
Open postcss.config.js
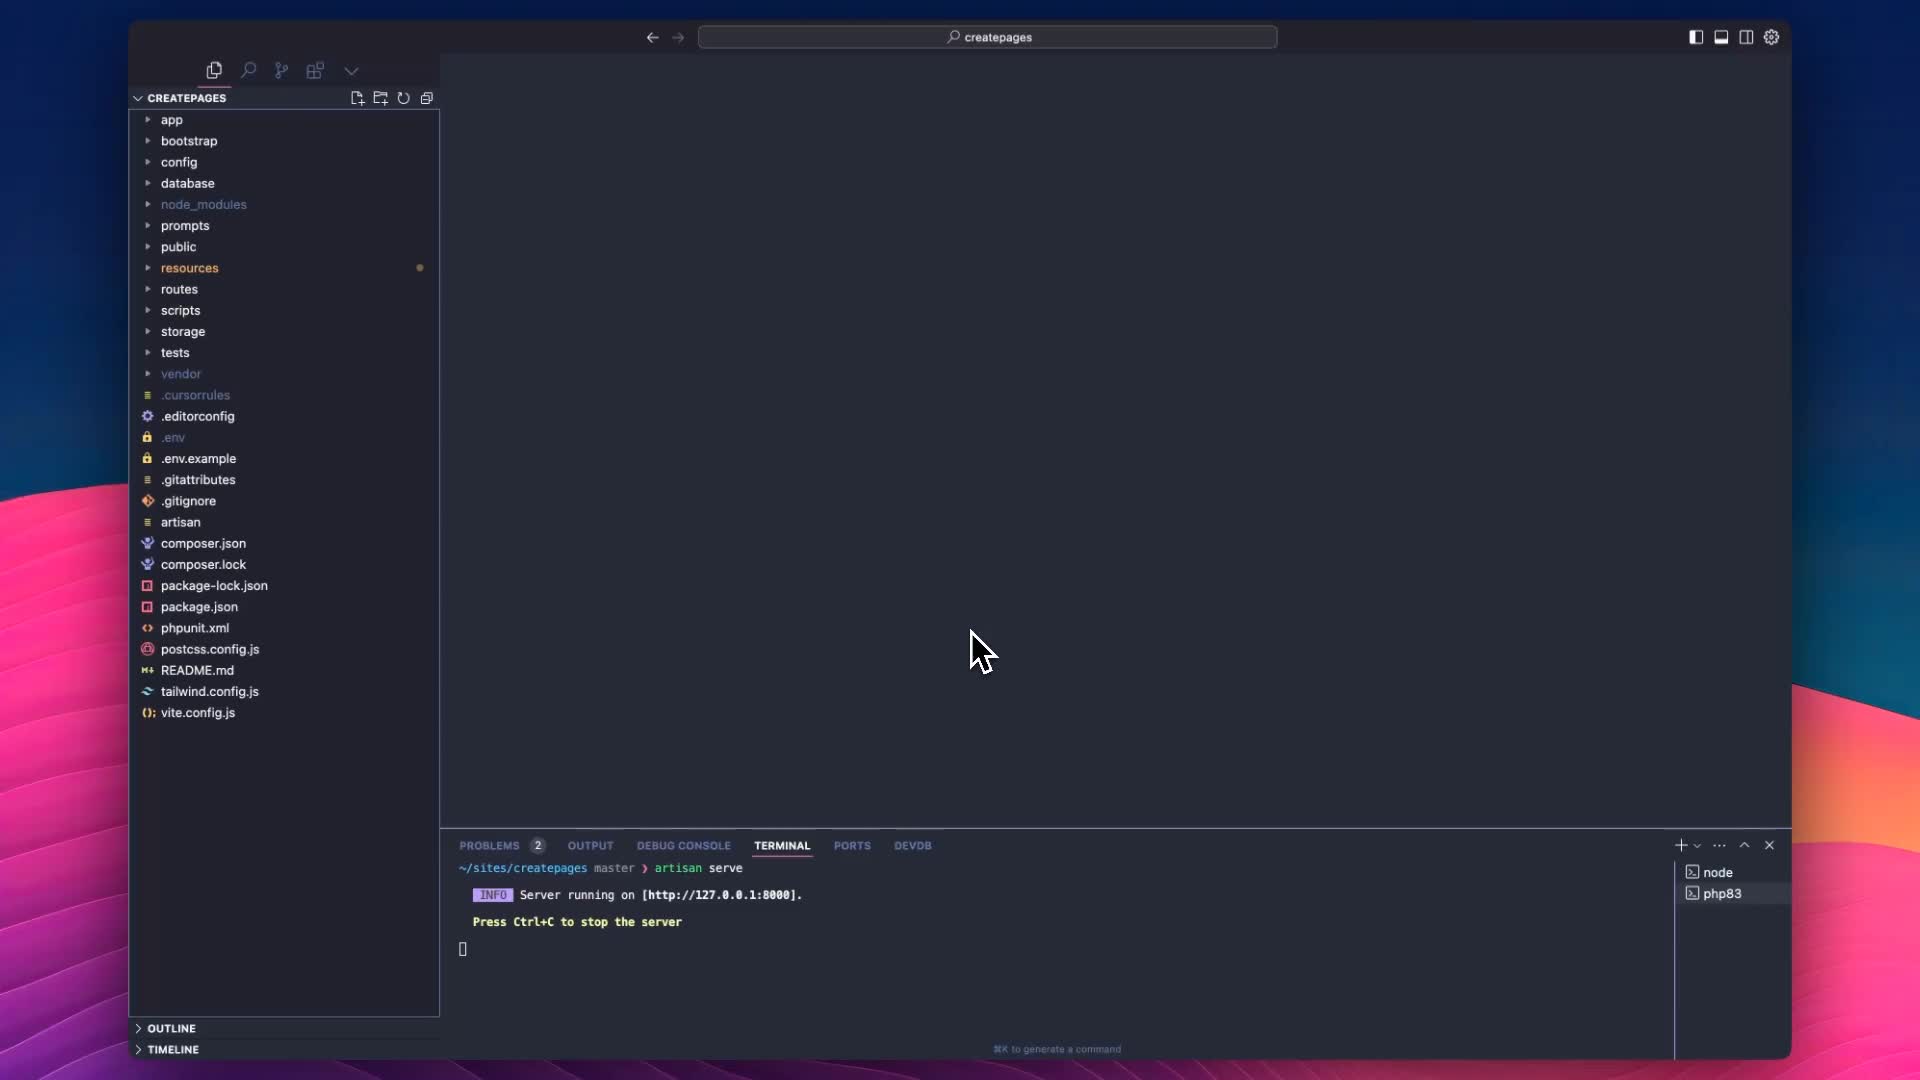(x=284, y=650)
